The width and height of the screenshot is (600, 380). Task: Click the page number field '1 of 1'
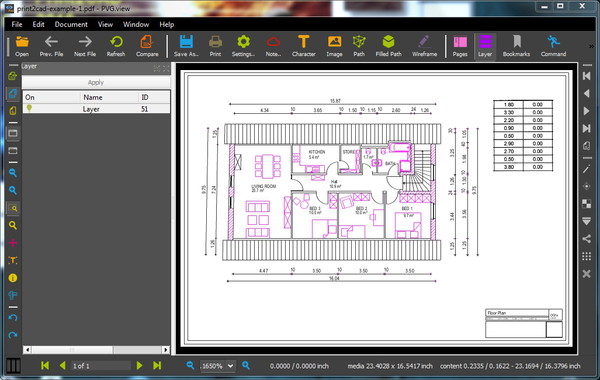pyautogui.click(x=101, y=366)
